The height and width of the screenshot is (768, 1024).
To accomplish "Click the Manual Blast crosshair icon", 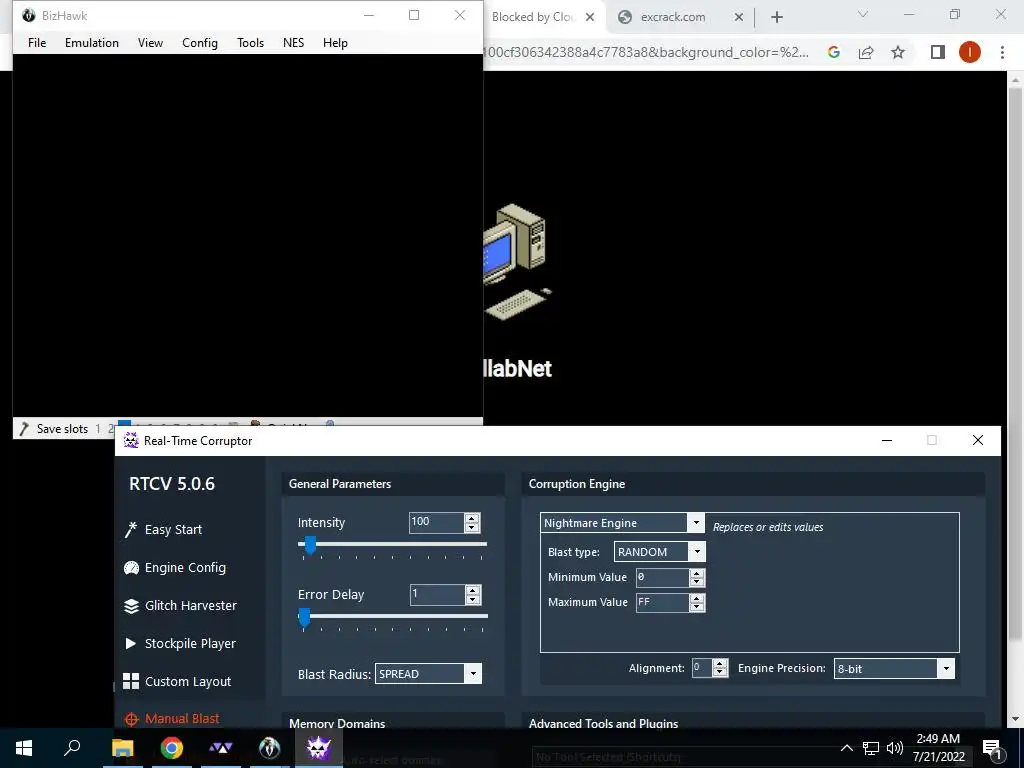I will click(131, 719).
